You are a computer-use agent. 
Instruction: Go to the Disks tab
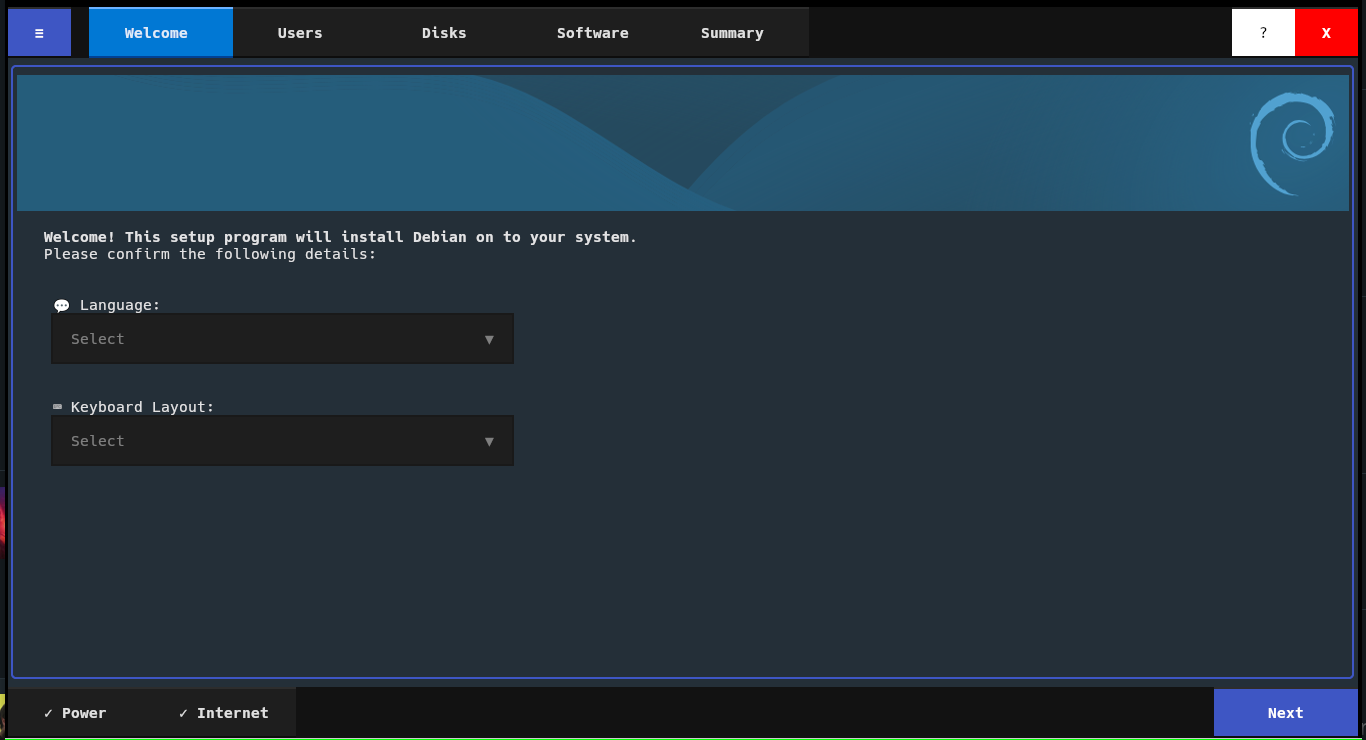[444, 33]
